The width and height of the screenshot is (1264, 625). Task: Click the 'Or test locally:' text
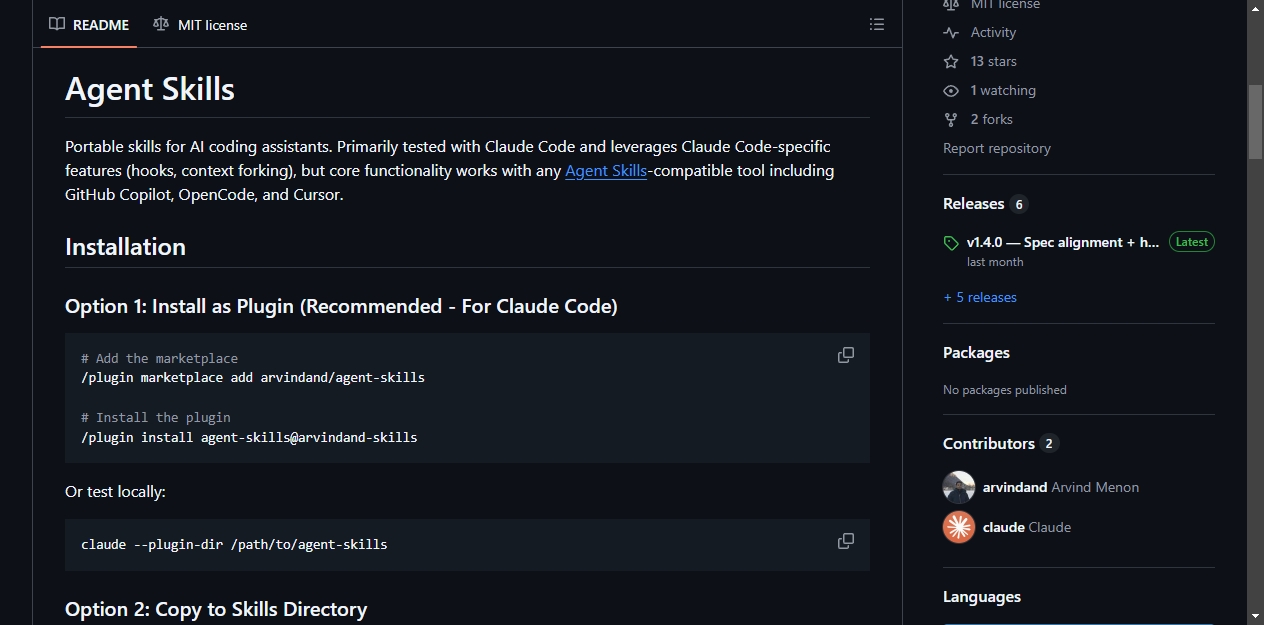(115, 492)
